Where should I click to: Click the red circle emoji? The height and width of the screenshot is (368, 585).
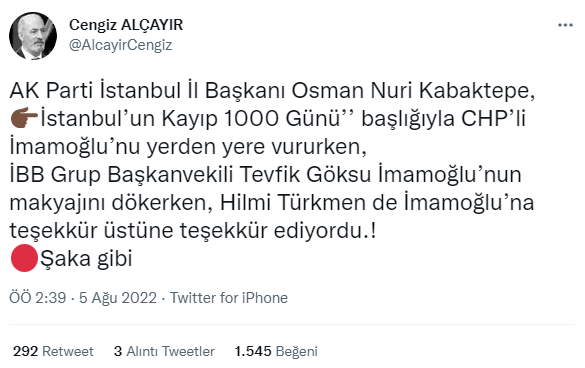(x=24, y=258)
